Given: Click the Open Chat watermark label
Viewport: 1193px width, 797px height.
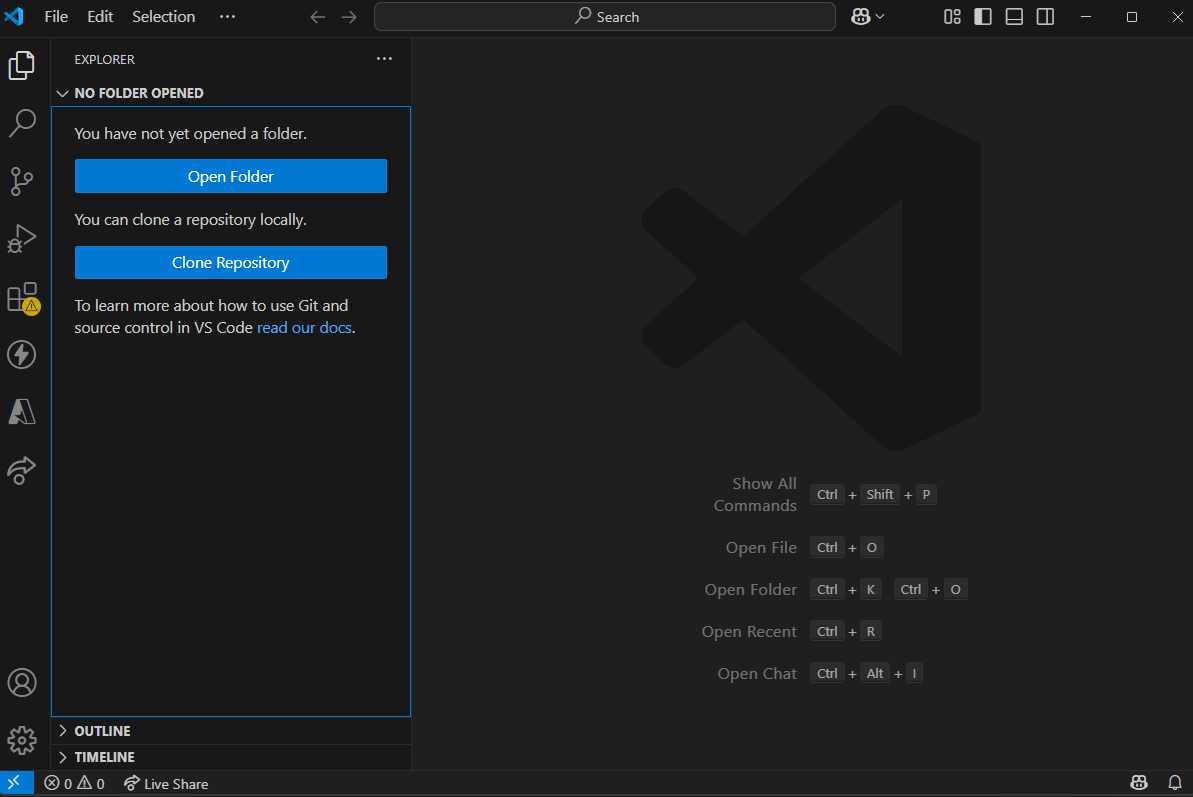Looking at the screenshot, I should click(x=757, y=674).
